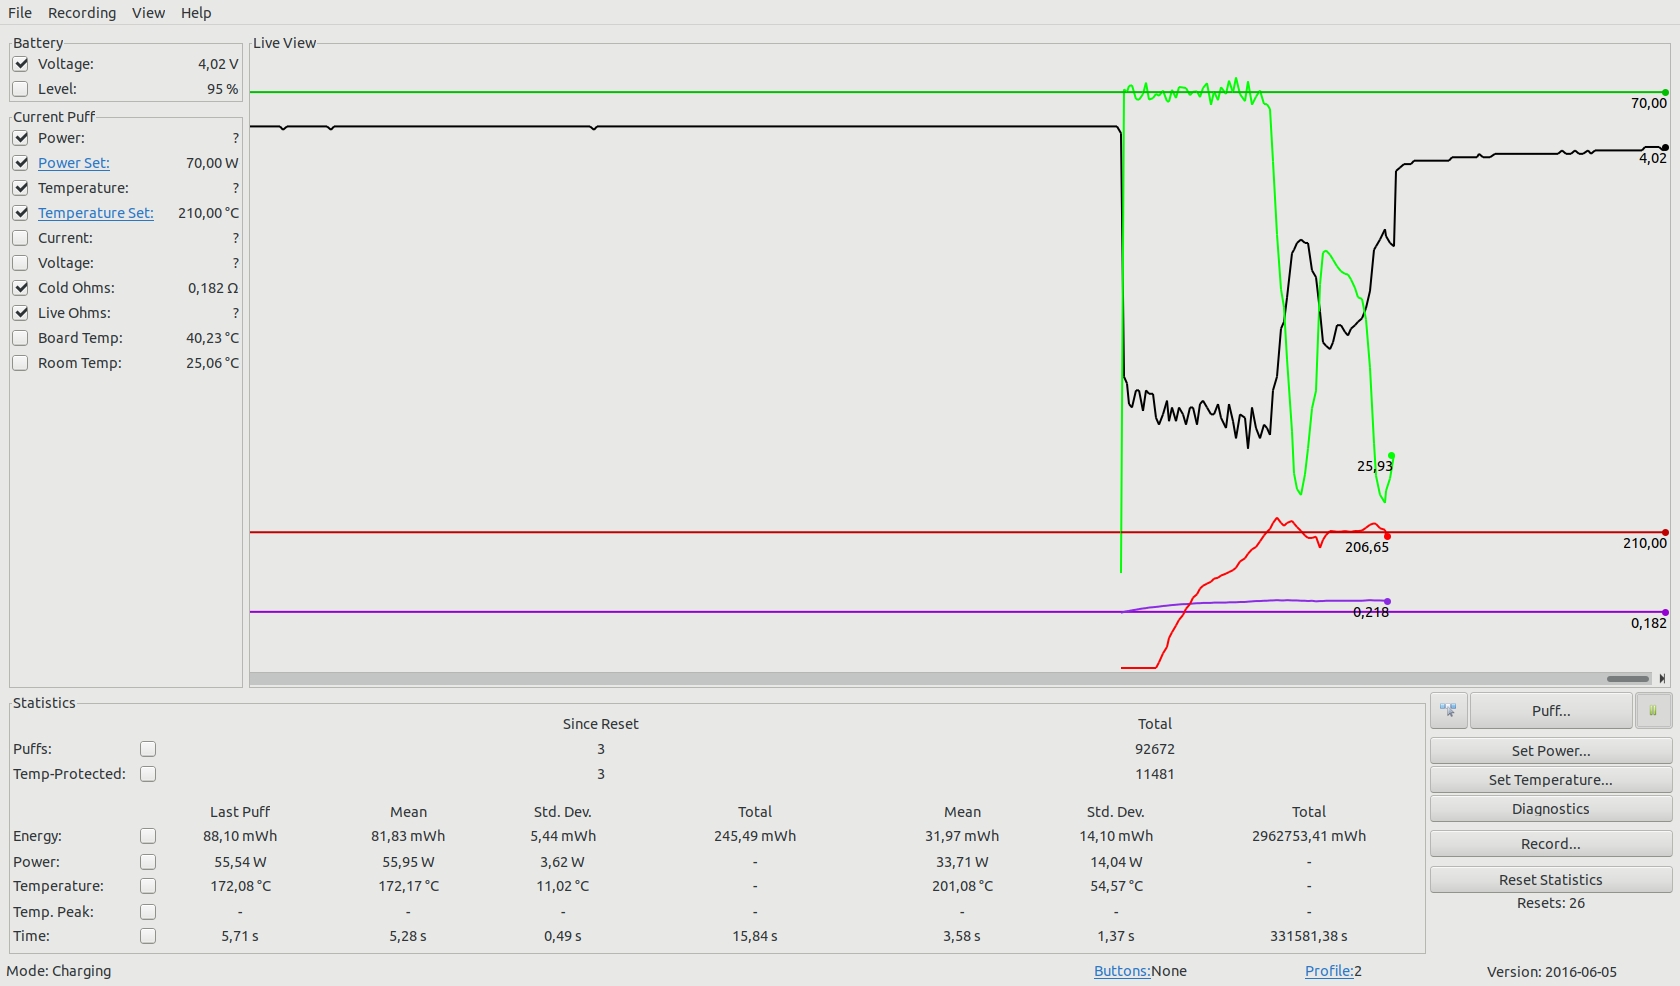
Task: Open the Profile link in status bar
Action: tap(1328, 971)
